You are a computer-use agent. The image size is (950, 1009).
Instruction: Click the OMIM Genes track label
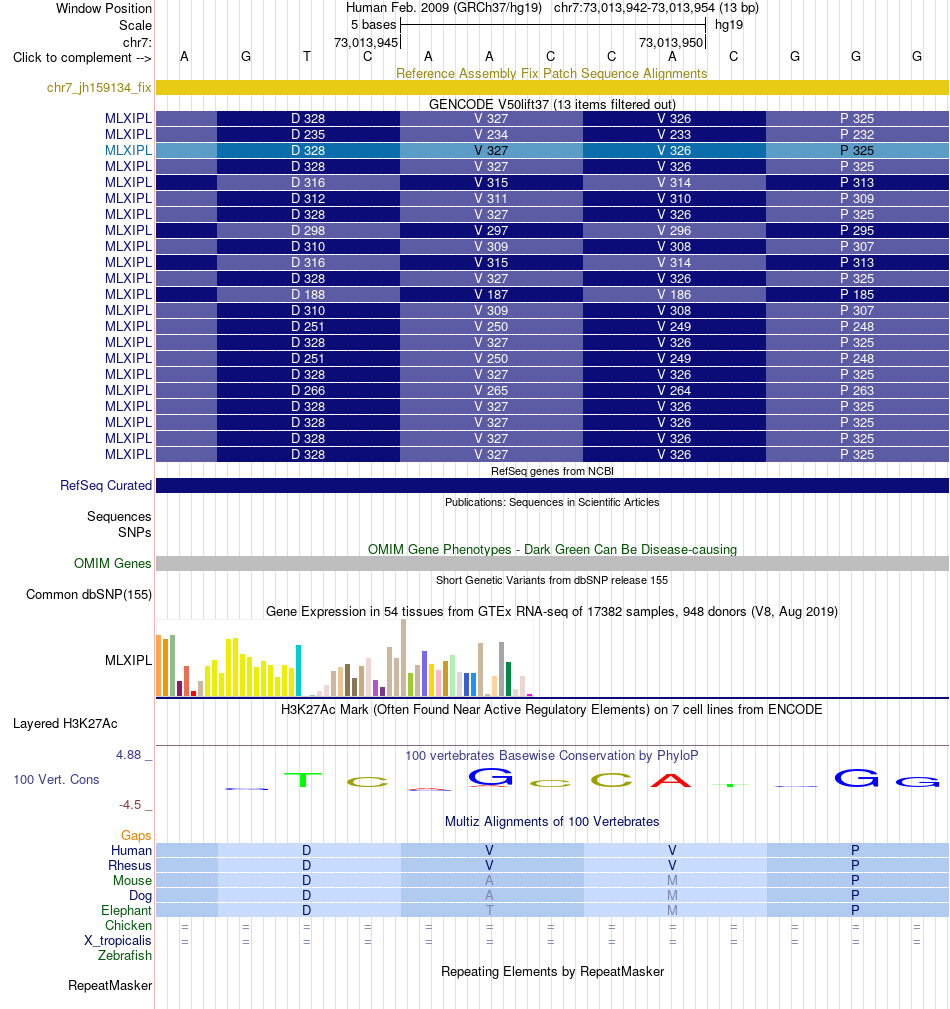pos(113,563)
